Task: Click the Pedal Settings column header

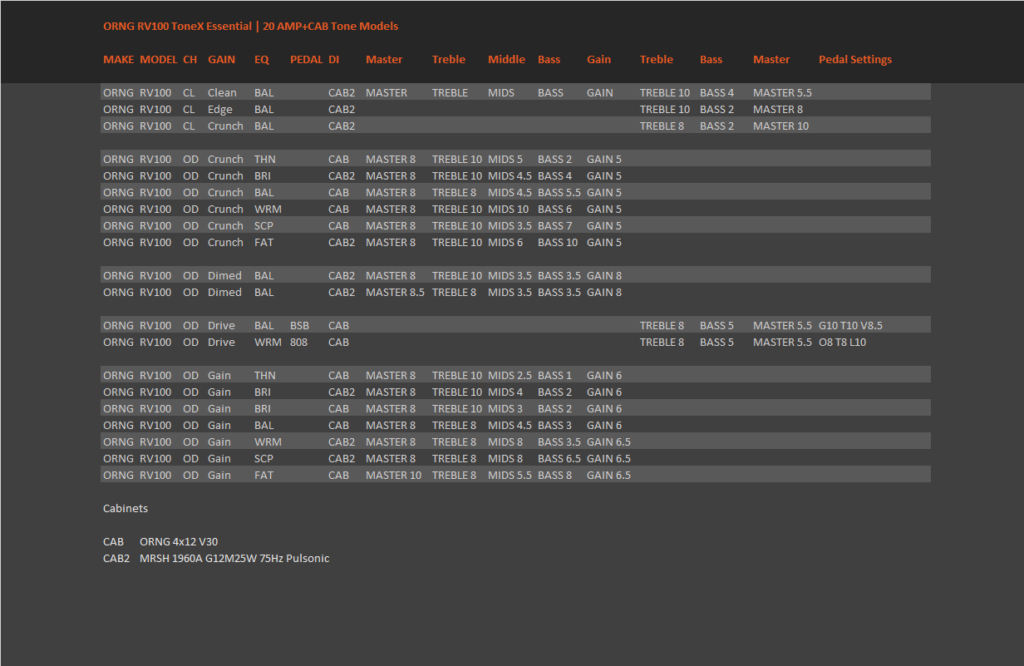Action: (x=855, y=59)
